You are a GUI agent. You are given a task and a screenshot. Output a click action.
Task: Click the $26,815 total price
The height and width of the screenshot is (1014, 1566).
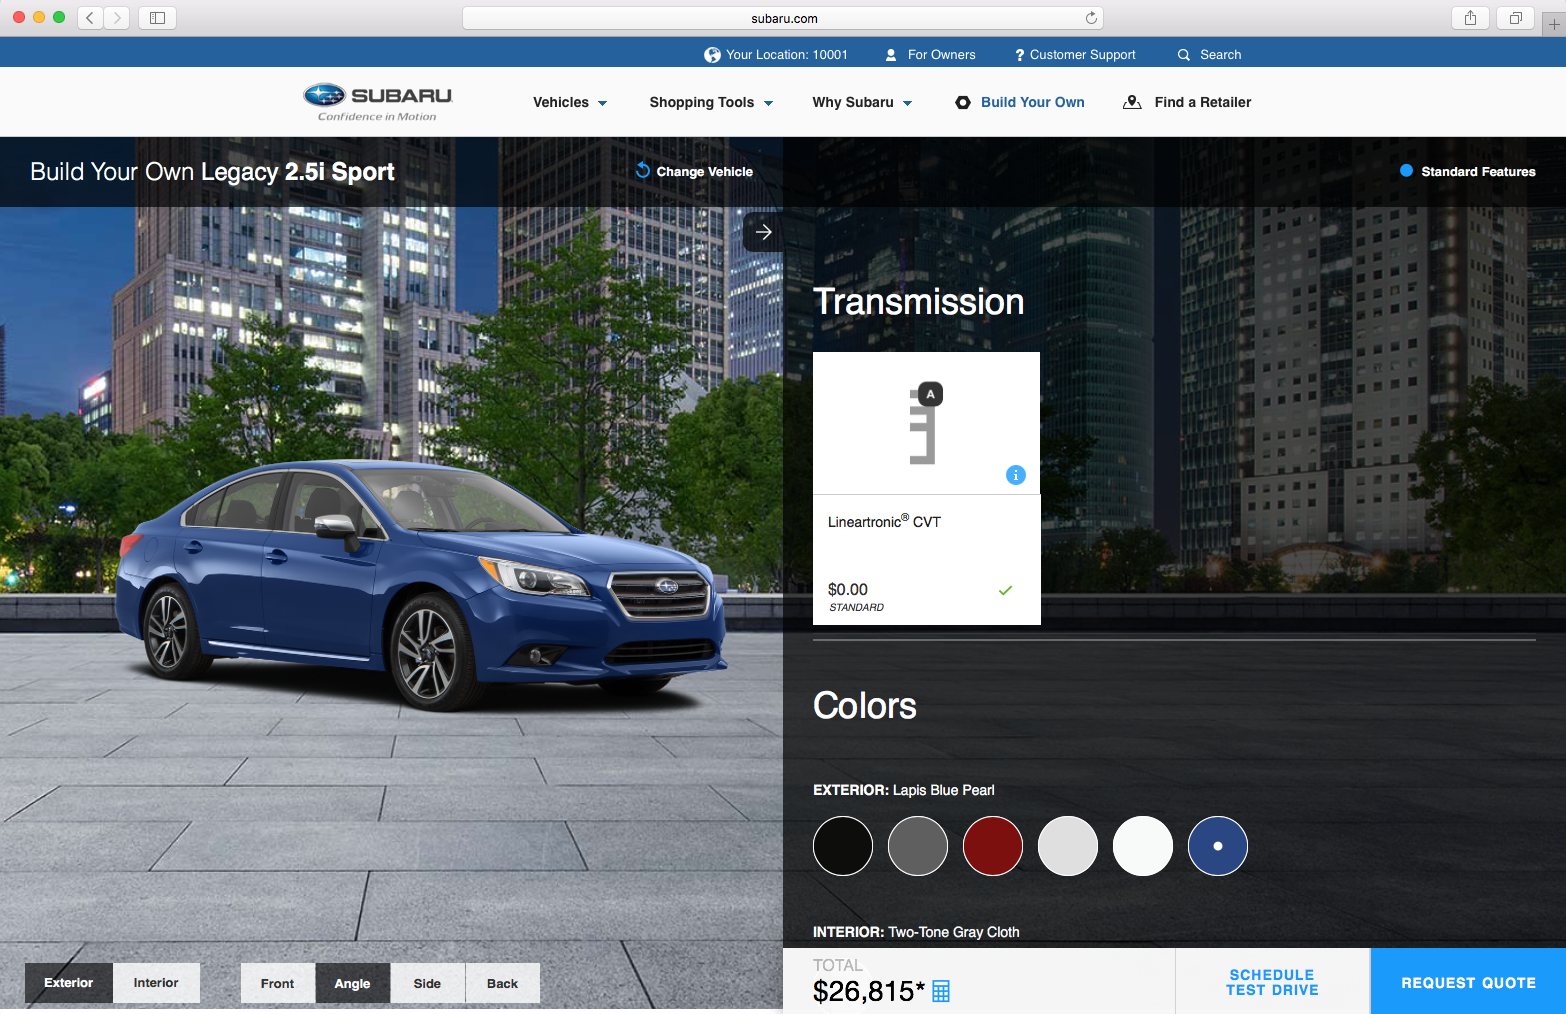click(868, 991)
